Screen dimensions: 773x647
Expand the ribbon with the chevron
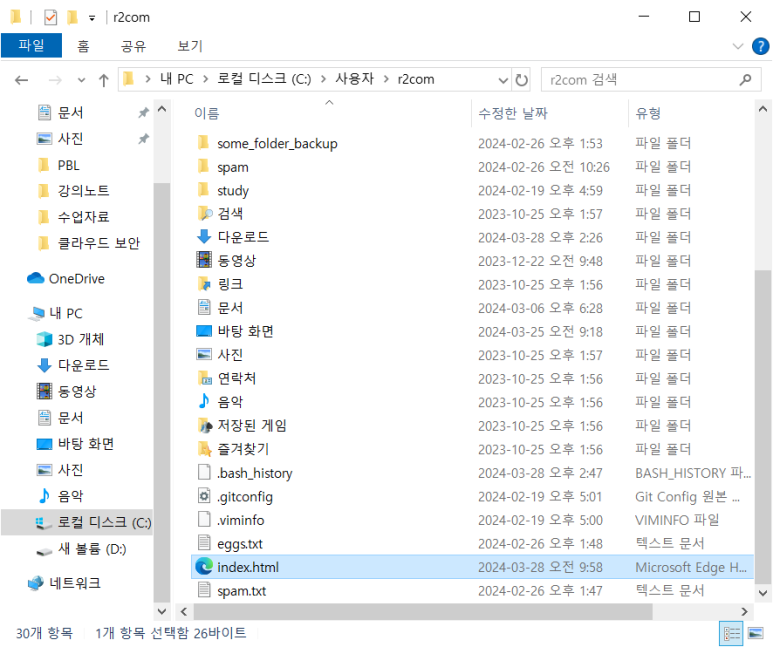pyautogui.click(x=738, y=46)
